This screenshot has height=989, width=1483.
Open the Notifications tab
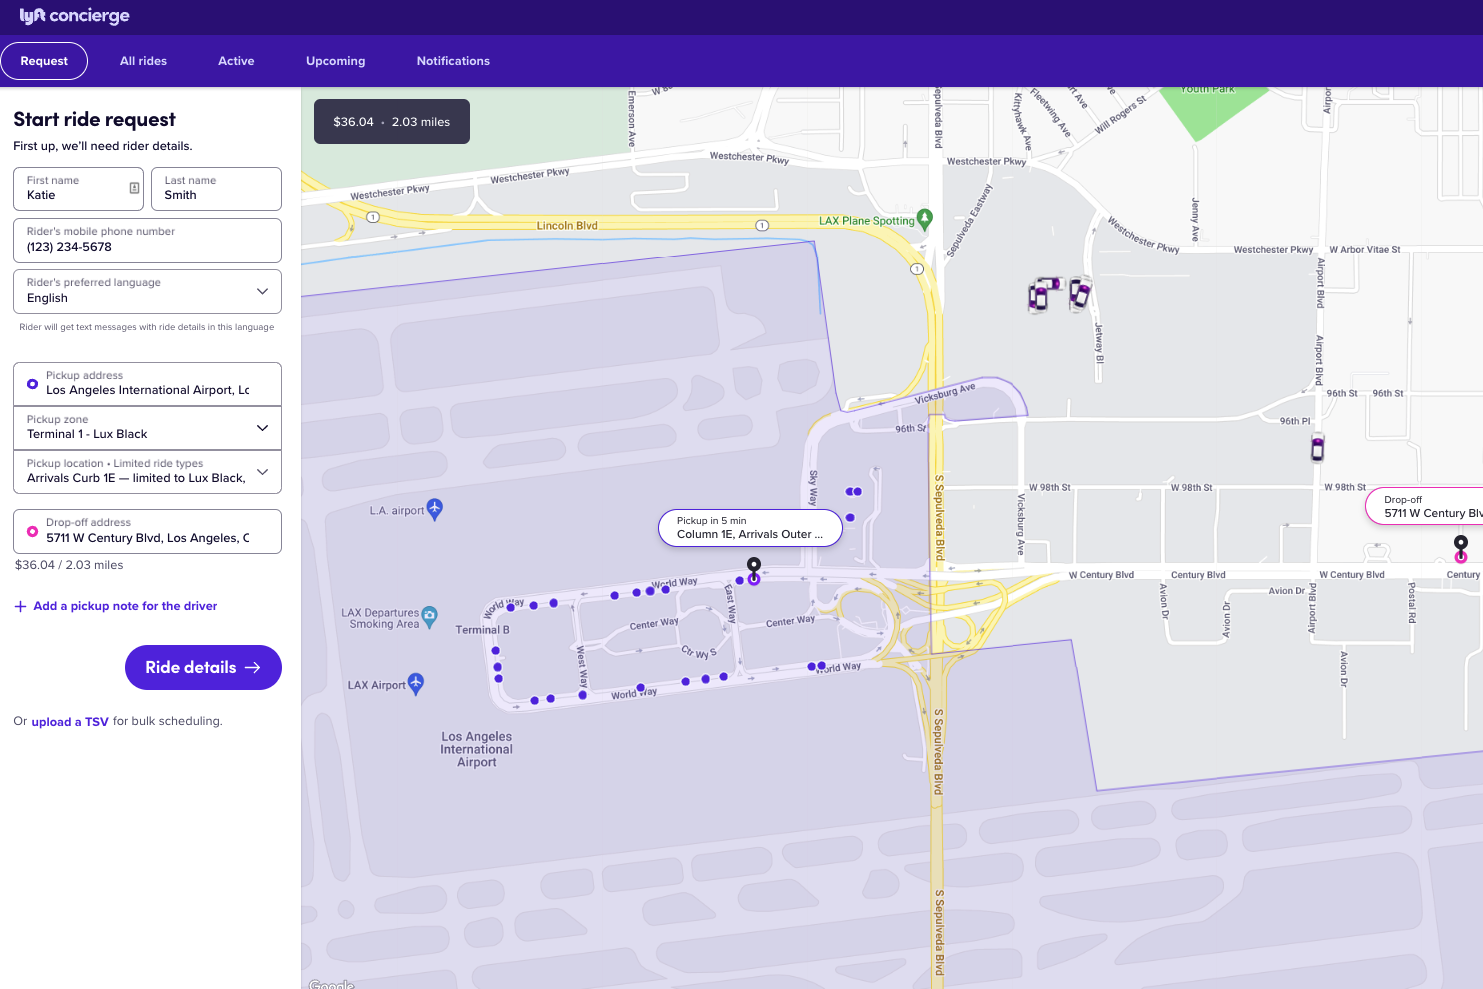tap(453, 61)
